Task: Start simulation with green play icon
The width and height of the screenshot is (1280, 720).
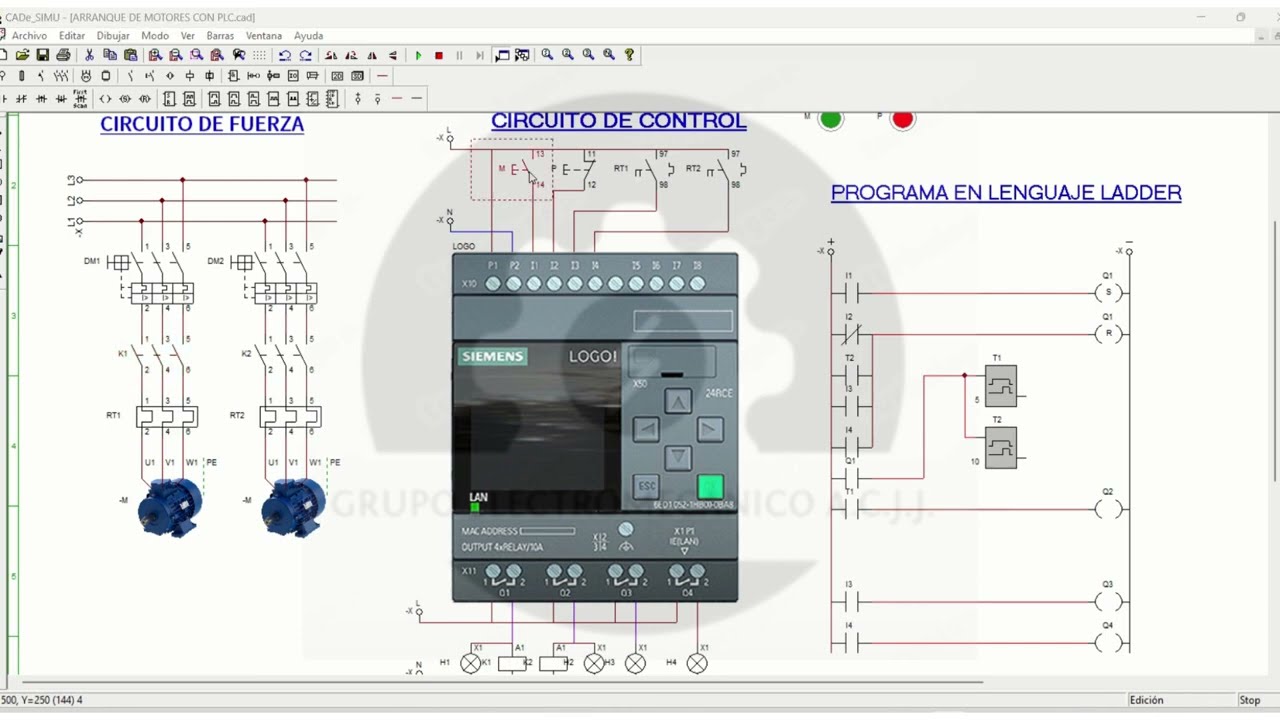Action: tap(418, 55)
